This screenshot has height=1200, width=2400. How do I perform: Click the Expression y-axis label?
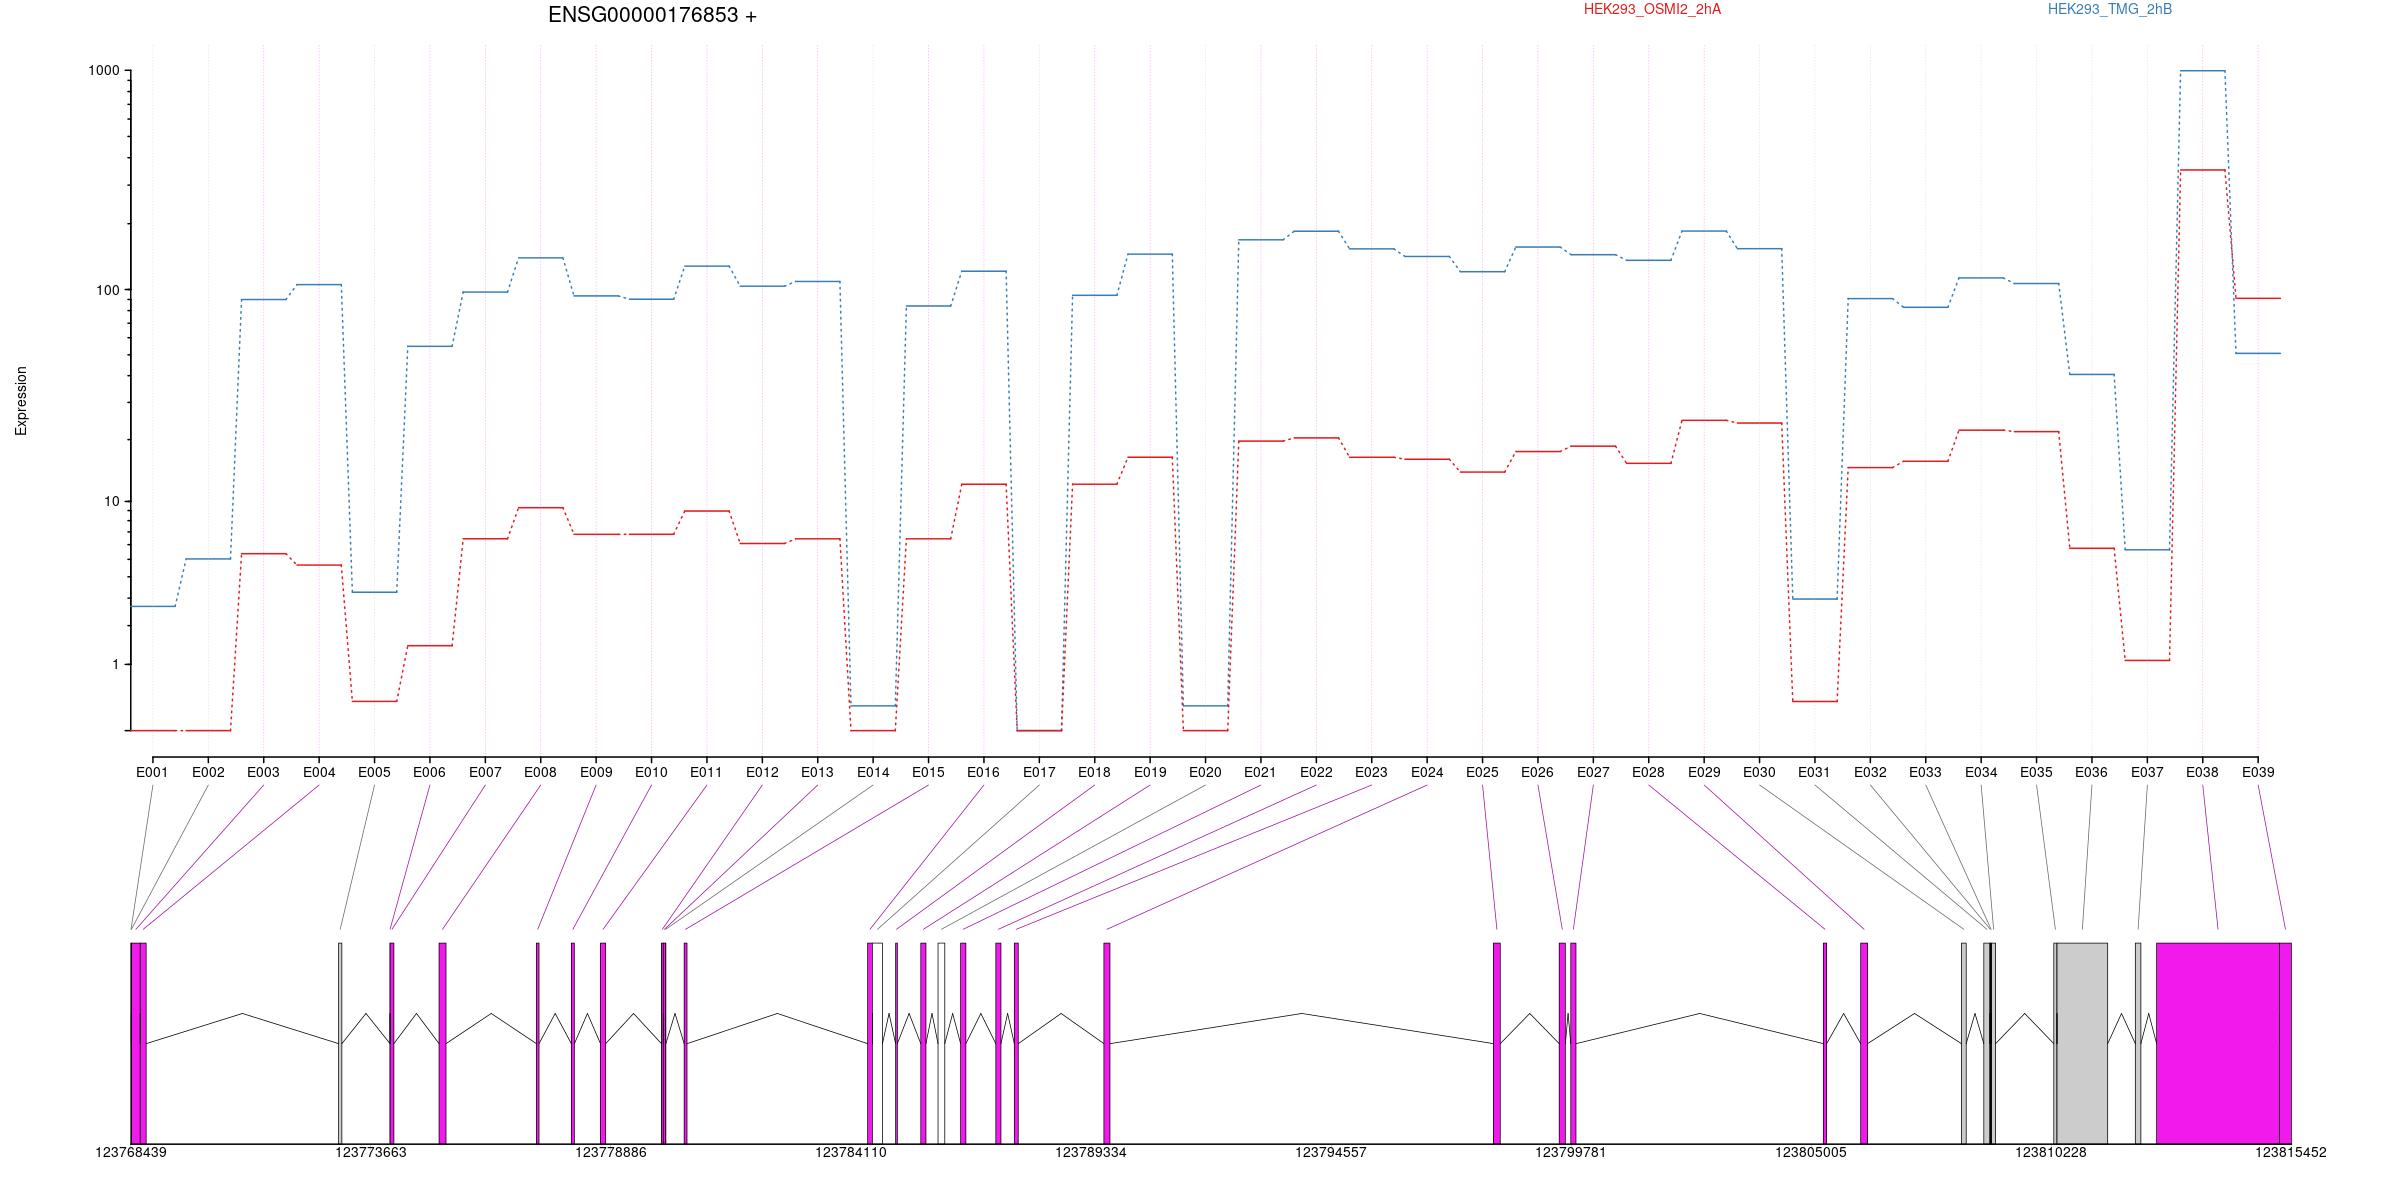point(21,401)
